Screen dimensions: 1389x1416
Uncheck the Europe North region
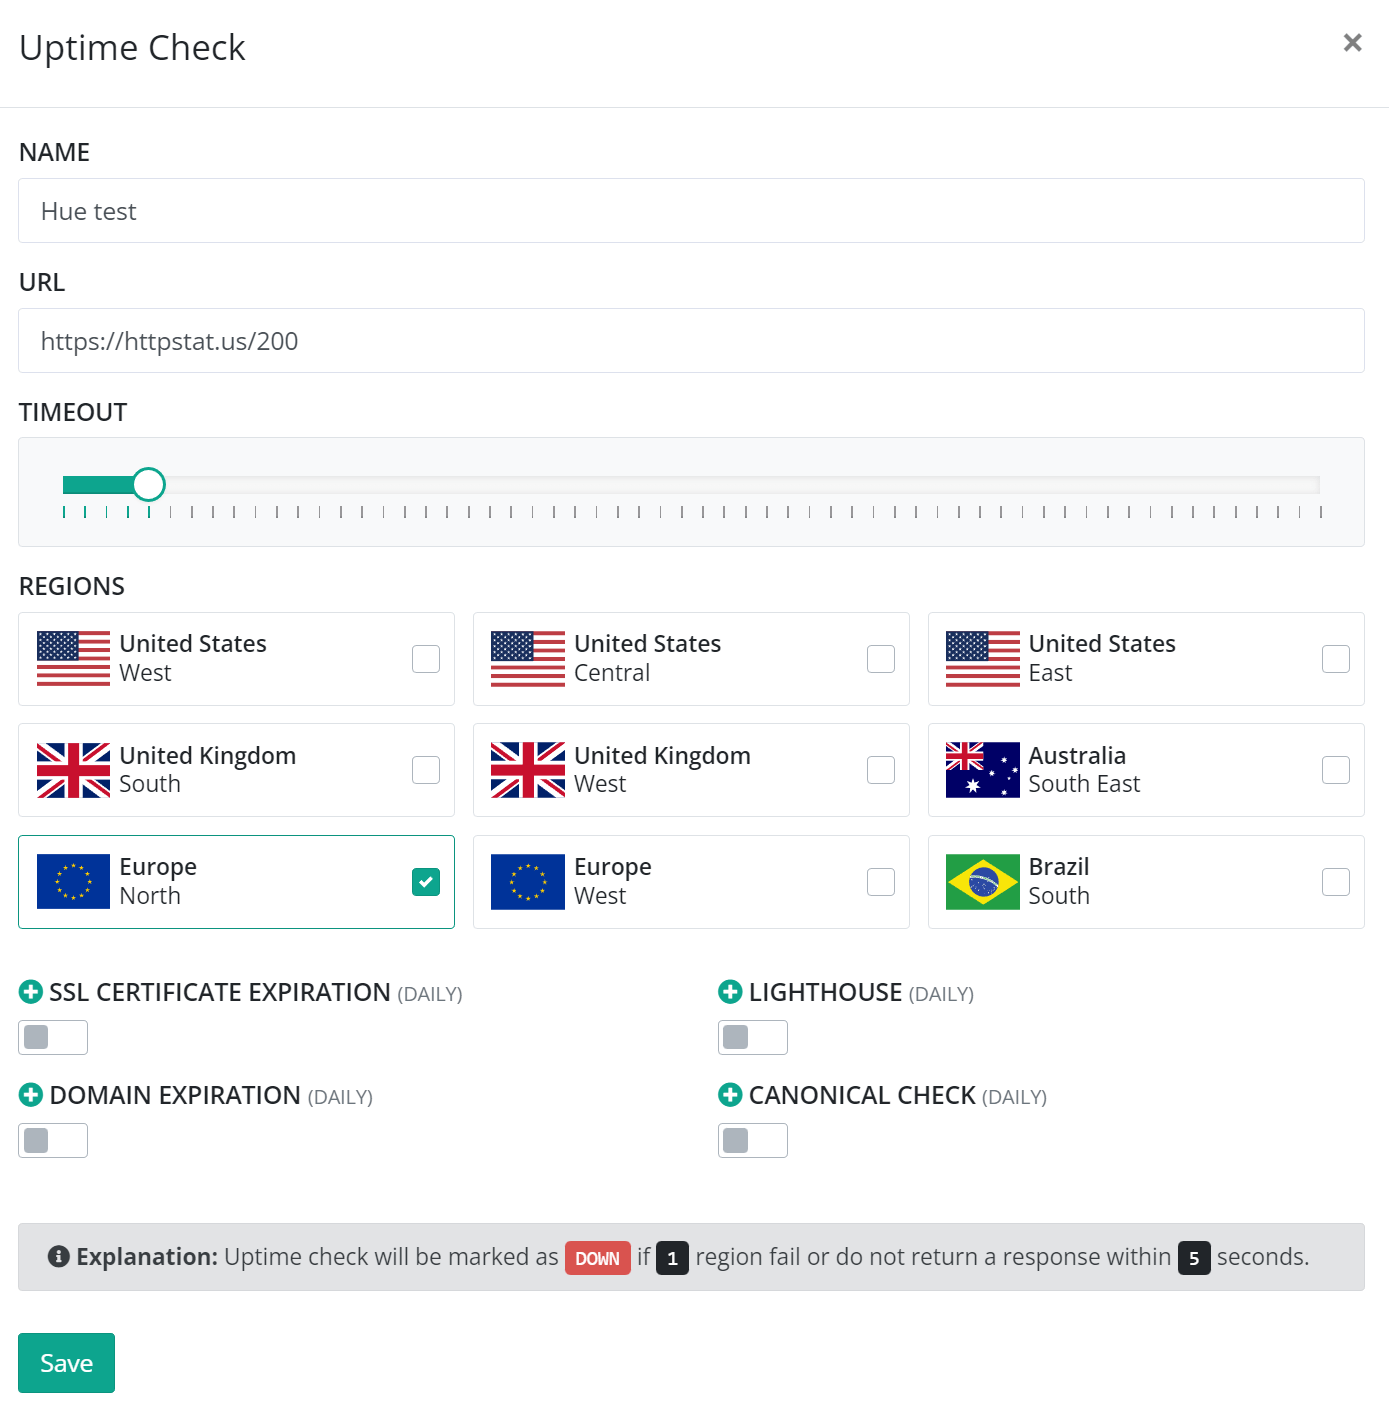425,881
